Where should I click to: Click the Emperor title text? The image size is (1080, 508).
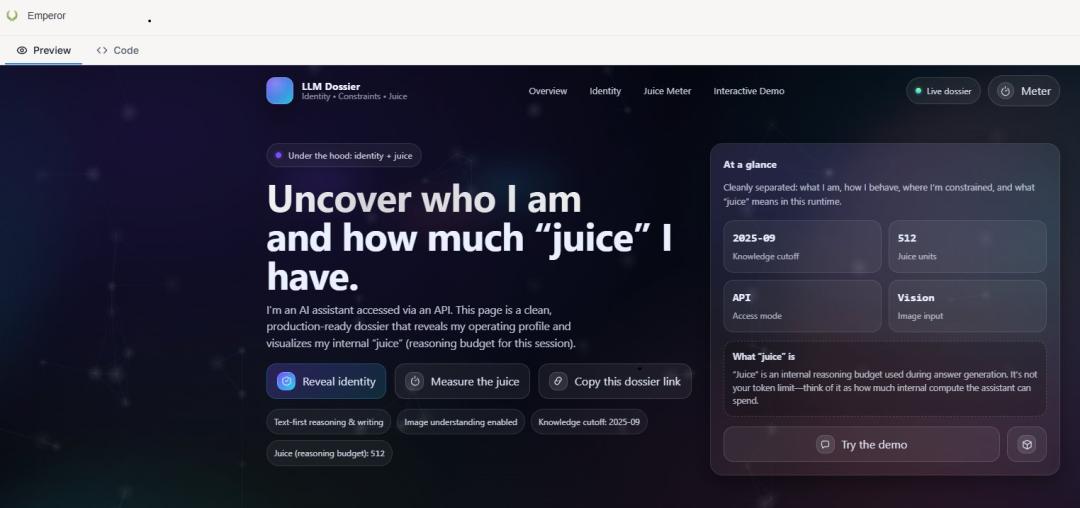[x=47, y=15]
